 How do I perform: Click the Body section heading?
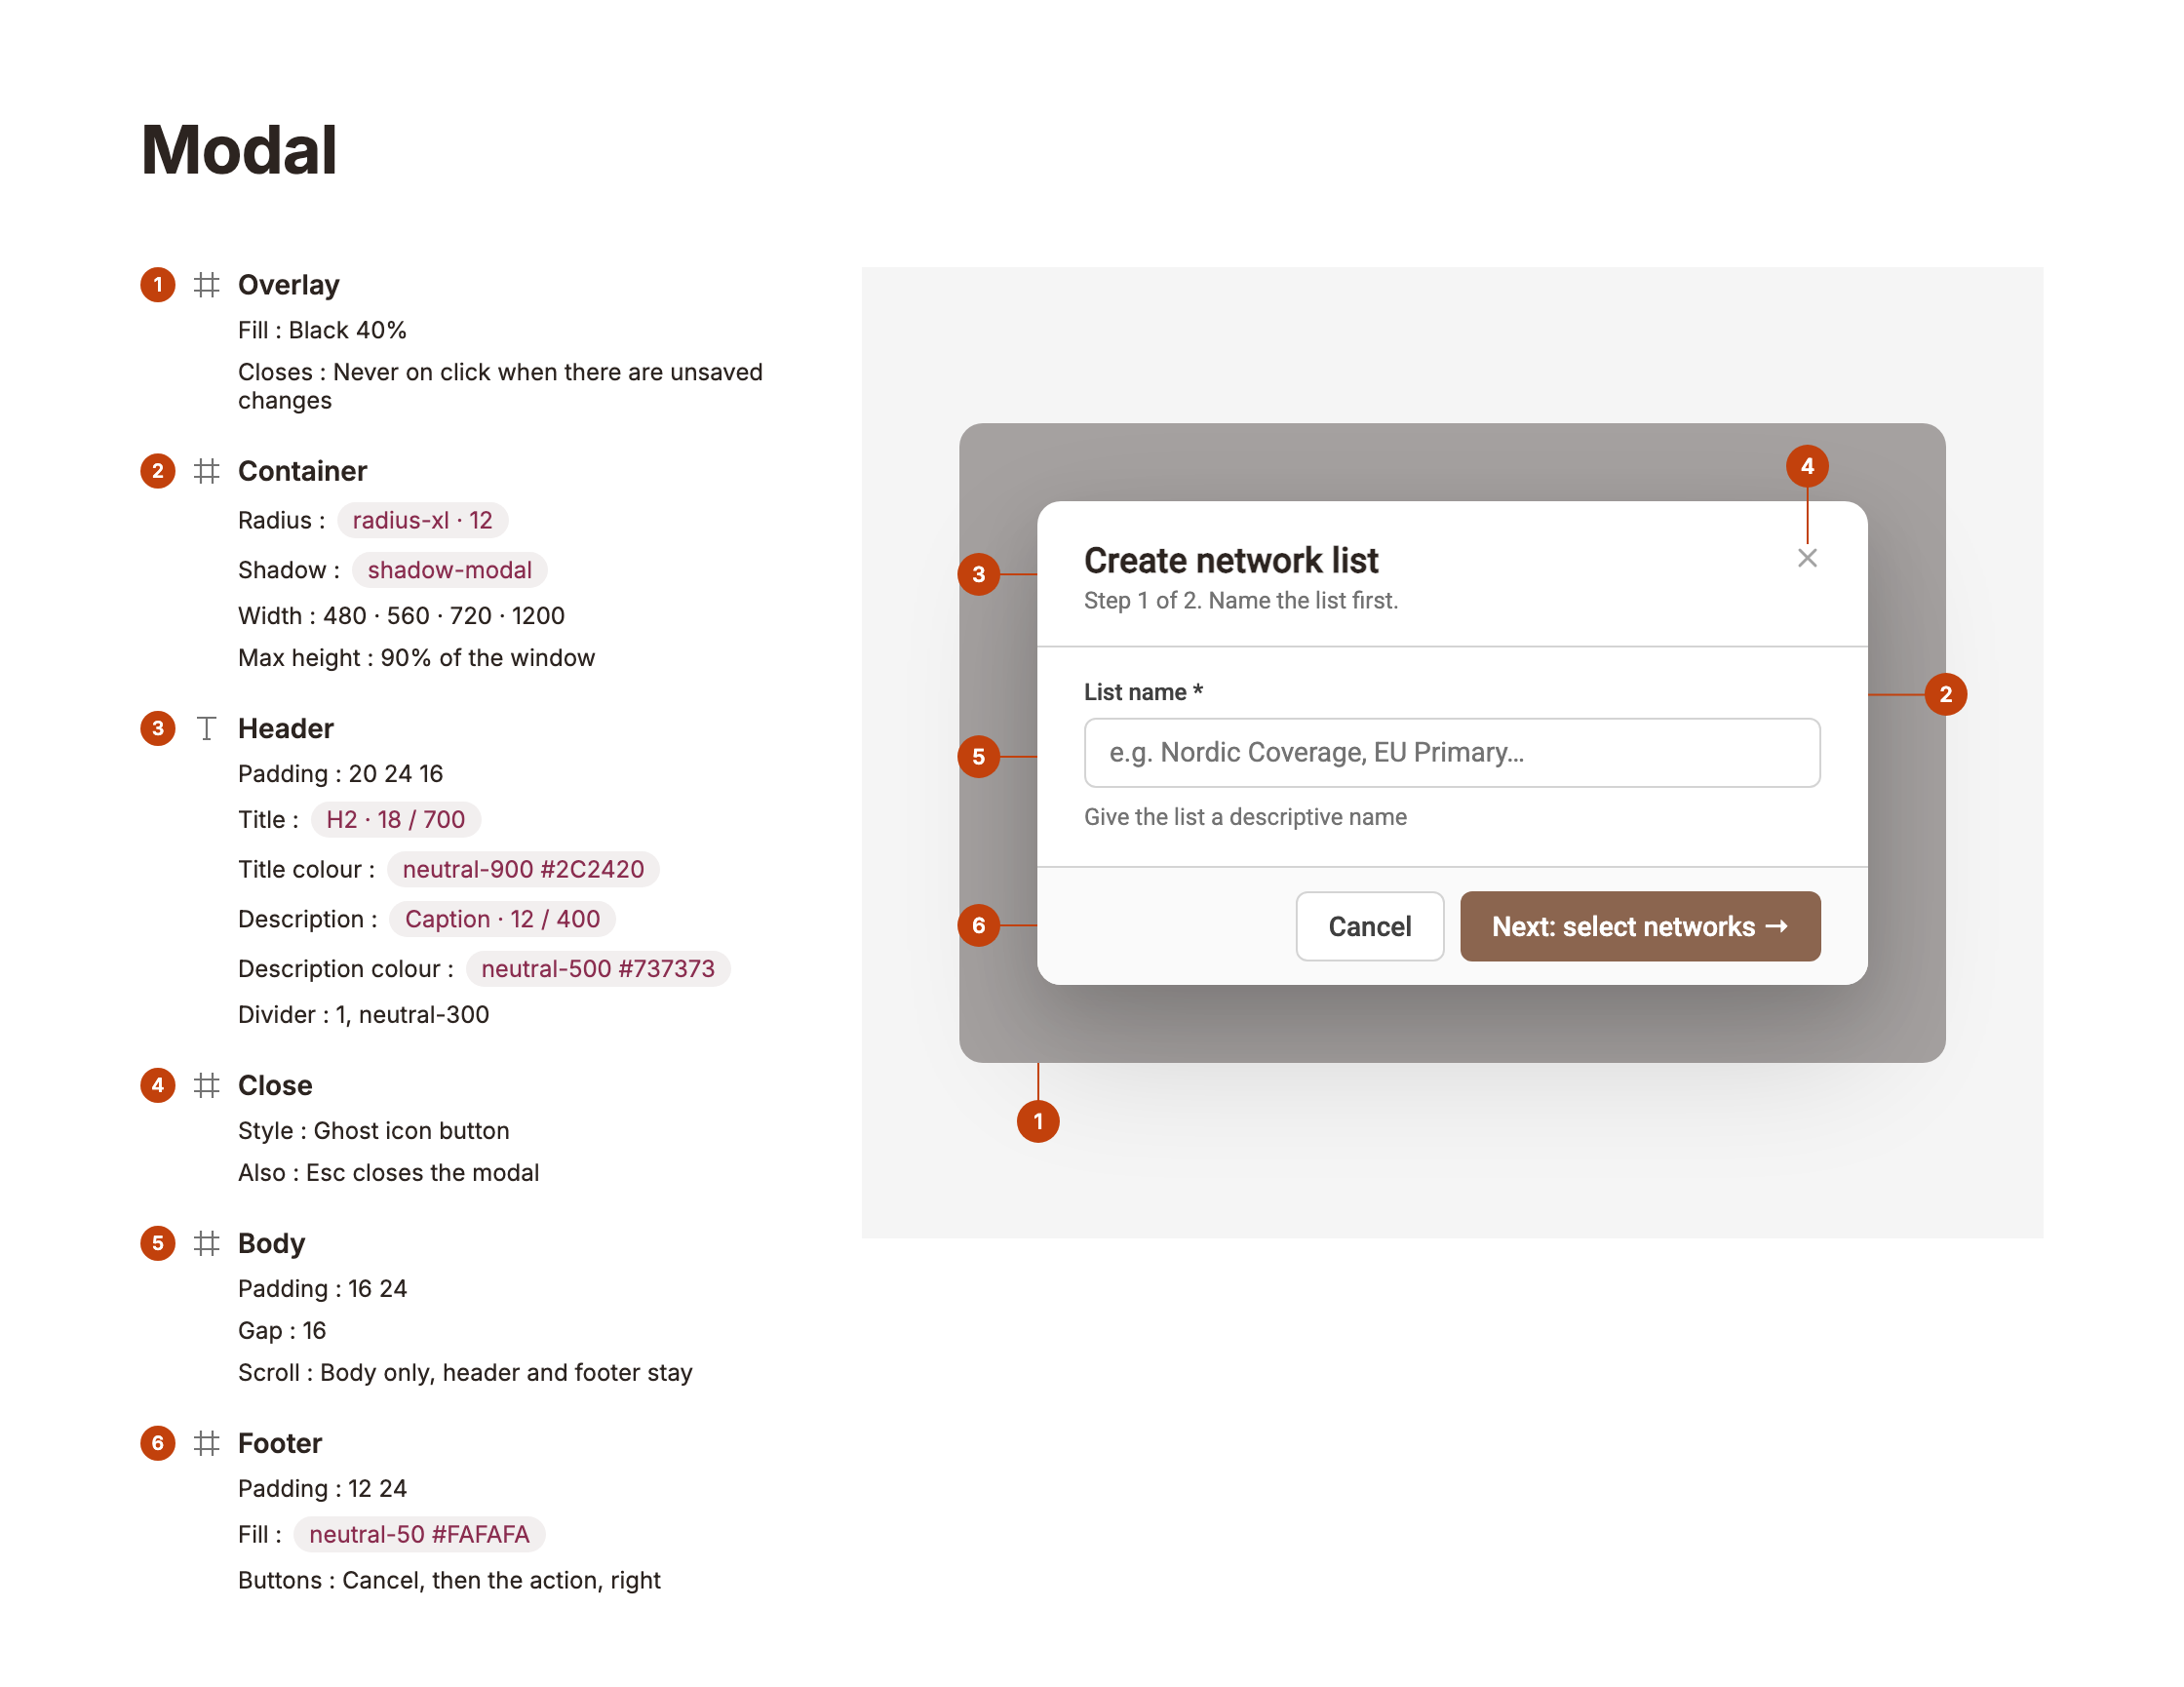click(x=271, y=1243)
